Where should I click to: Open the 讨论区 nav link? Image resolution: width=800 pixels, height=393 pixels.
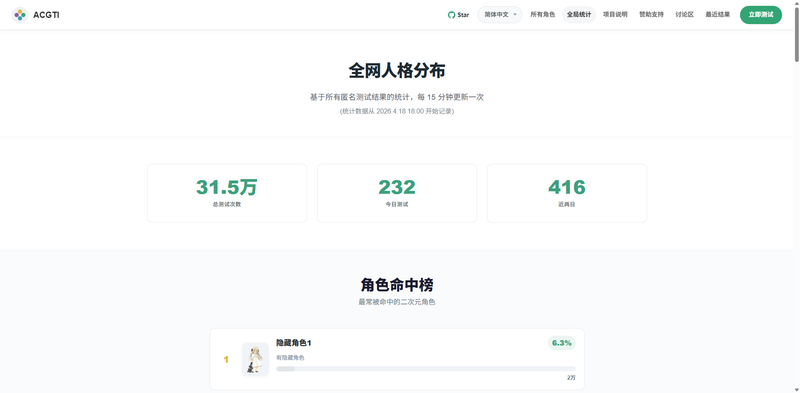tap(685, 15)
